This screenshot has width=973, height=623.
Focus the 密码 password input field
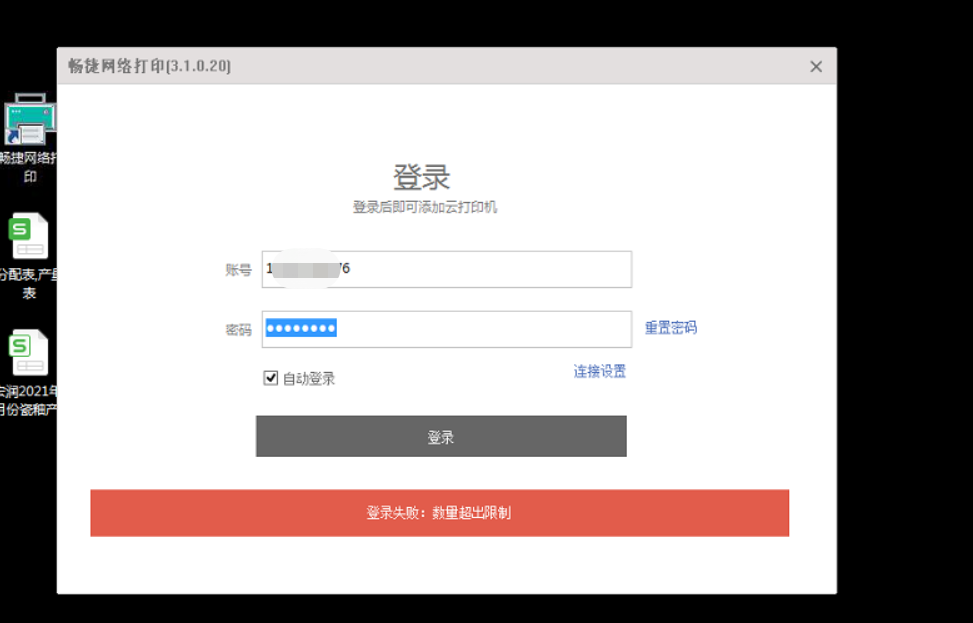click(447, 329)
